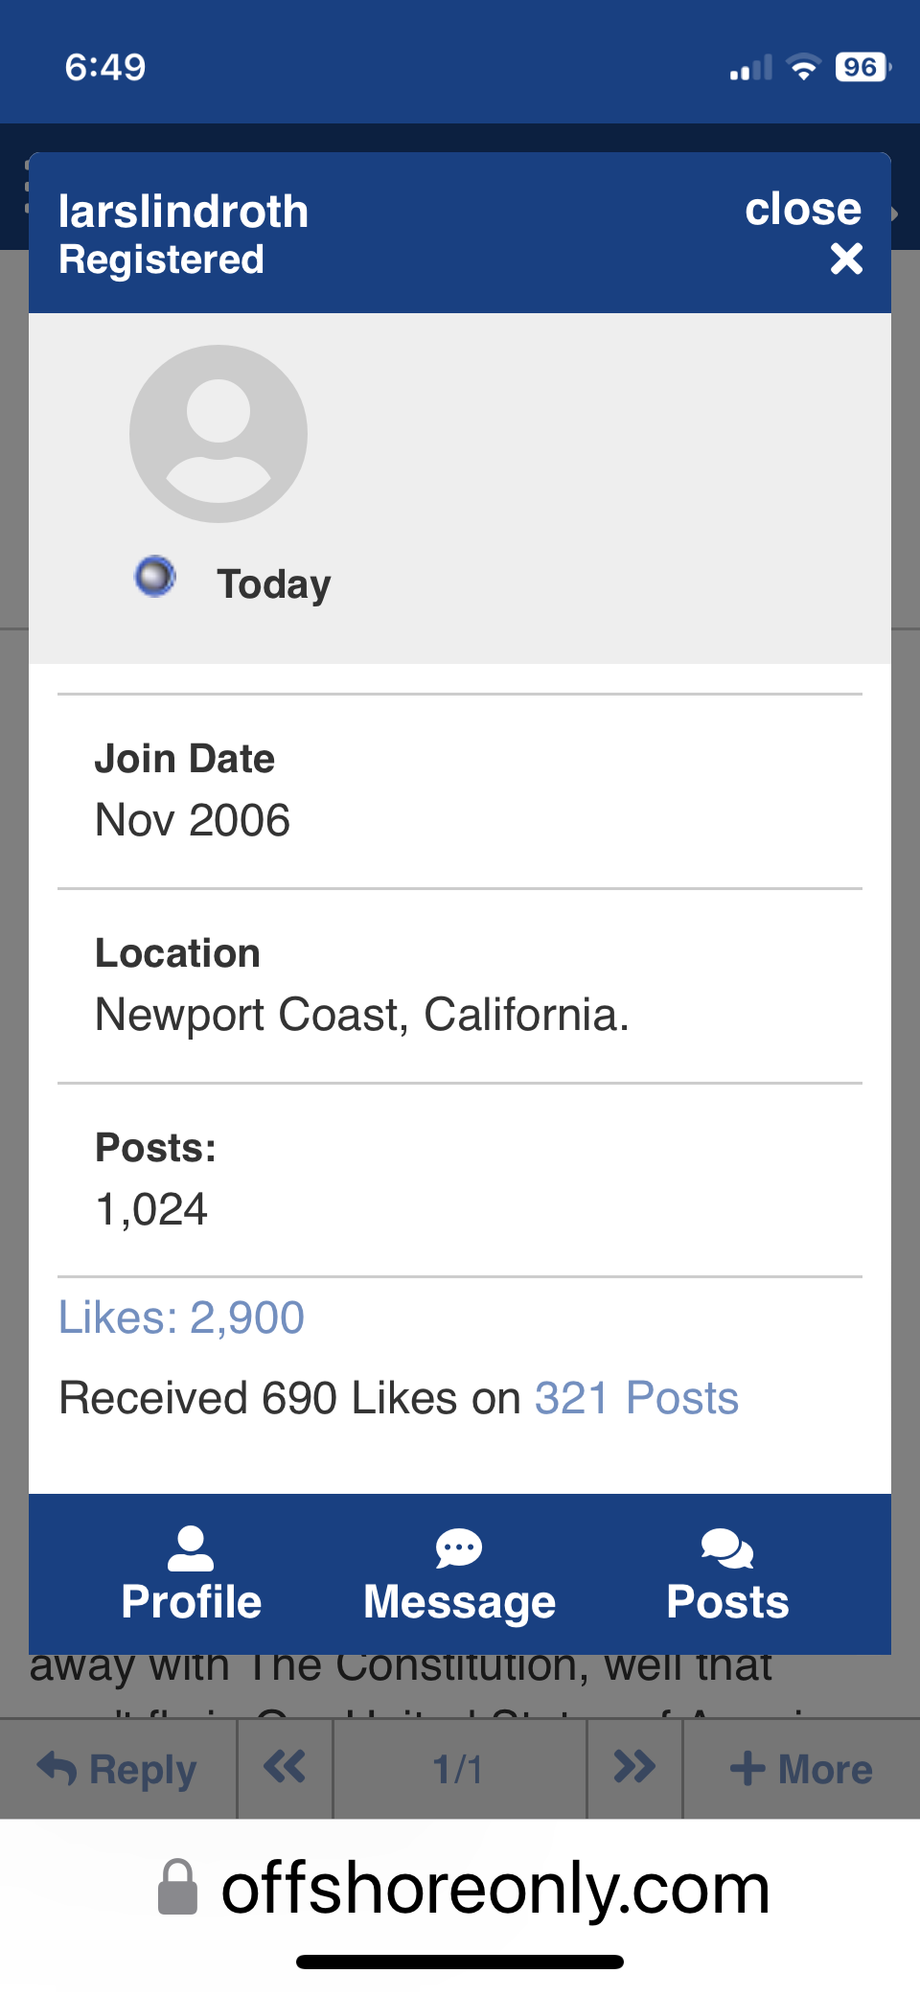The width and height of the screenshot is (920, 1992).
Task: Go to next page double-chevron
Action: (634, 1768)
